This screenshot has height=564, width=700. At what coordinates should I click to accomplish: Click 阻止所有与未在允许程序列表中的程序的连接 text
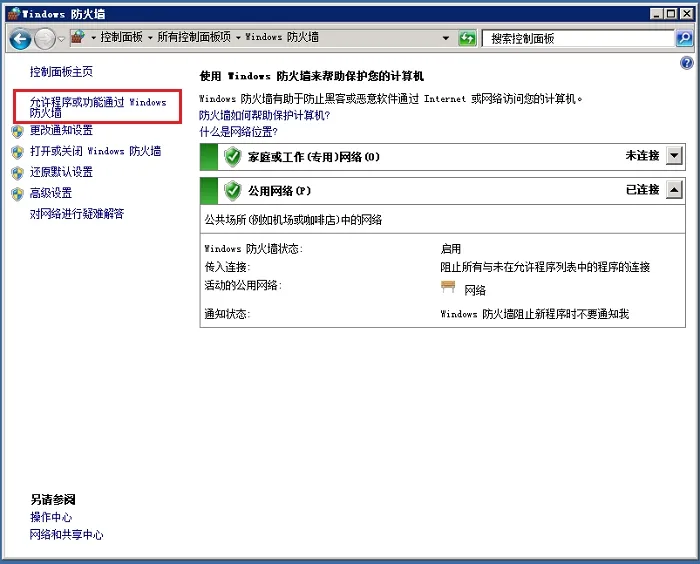(545, 267)
